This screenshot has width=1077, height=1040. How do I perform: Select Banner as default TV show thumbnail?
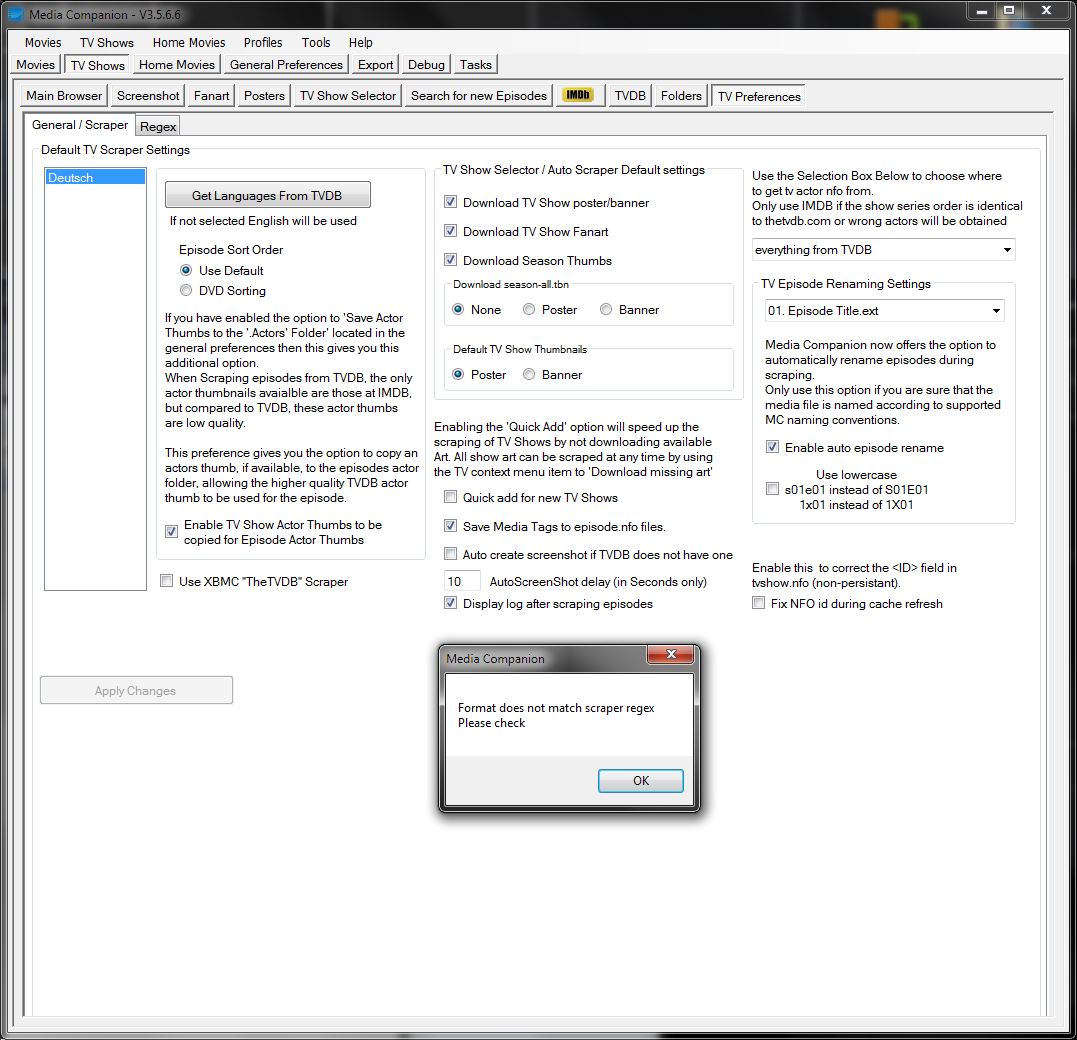click(x=529, y=374)
